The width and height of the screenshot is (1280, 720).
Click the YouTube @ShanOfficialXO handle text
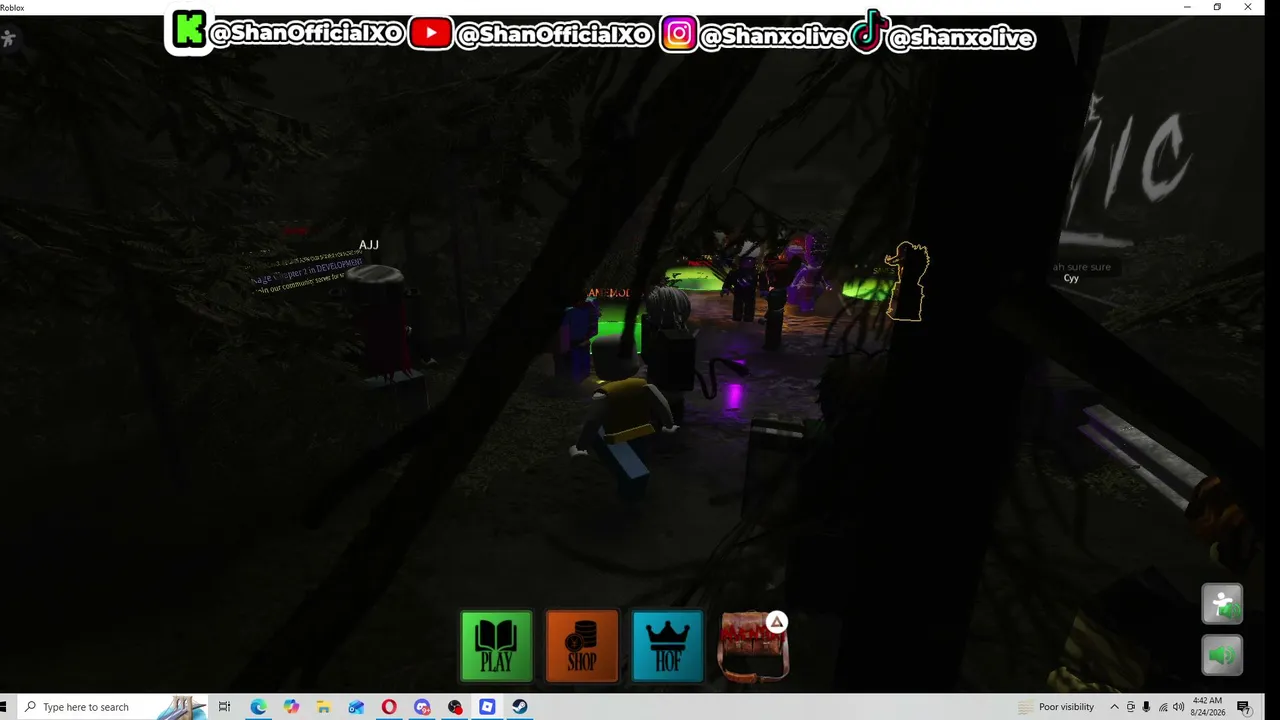(554, 35)
